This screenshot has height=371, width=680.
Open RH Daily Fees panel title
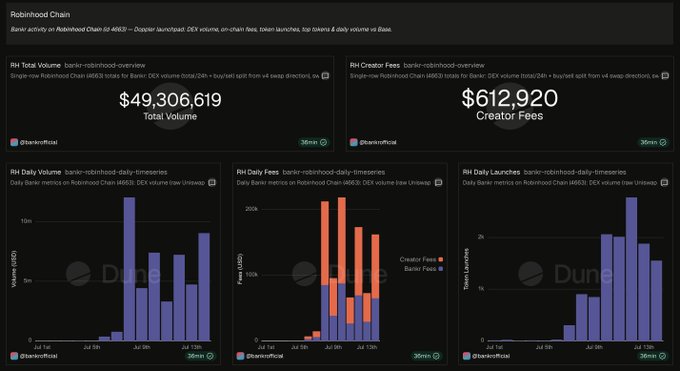pos(258,172)
